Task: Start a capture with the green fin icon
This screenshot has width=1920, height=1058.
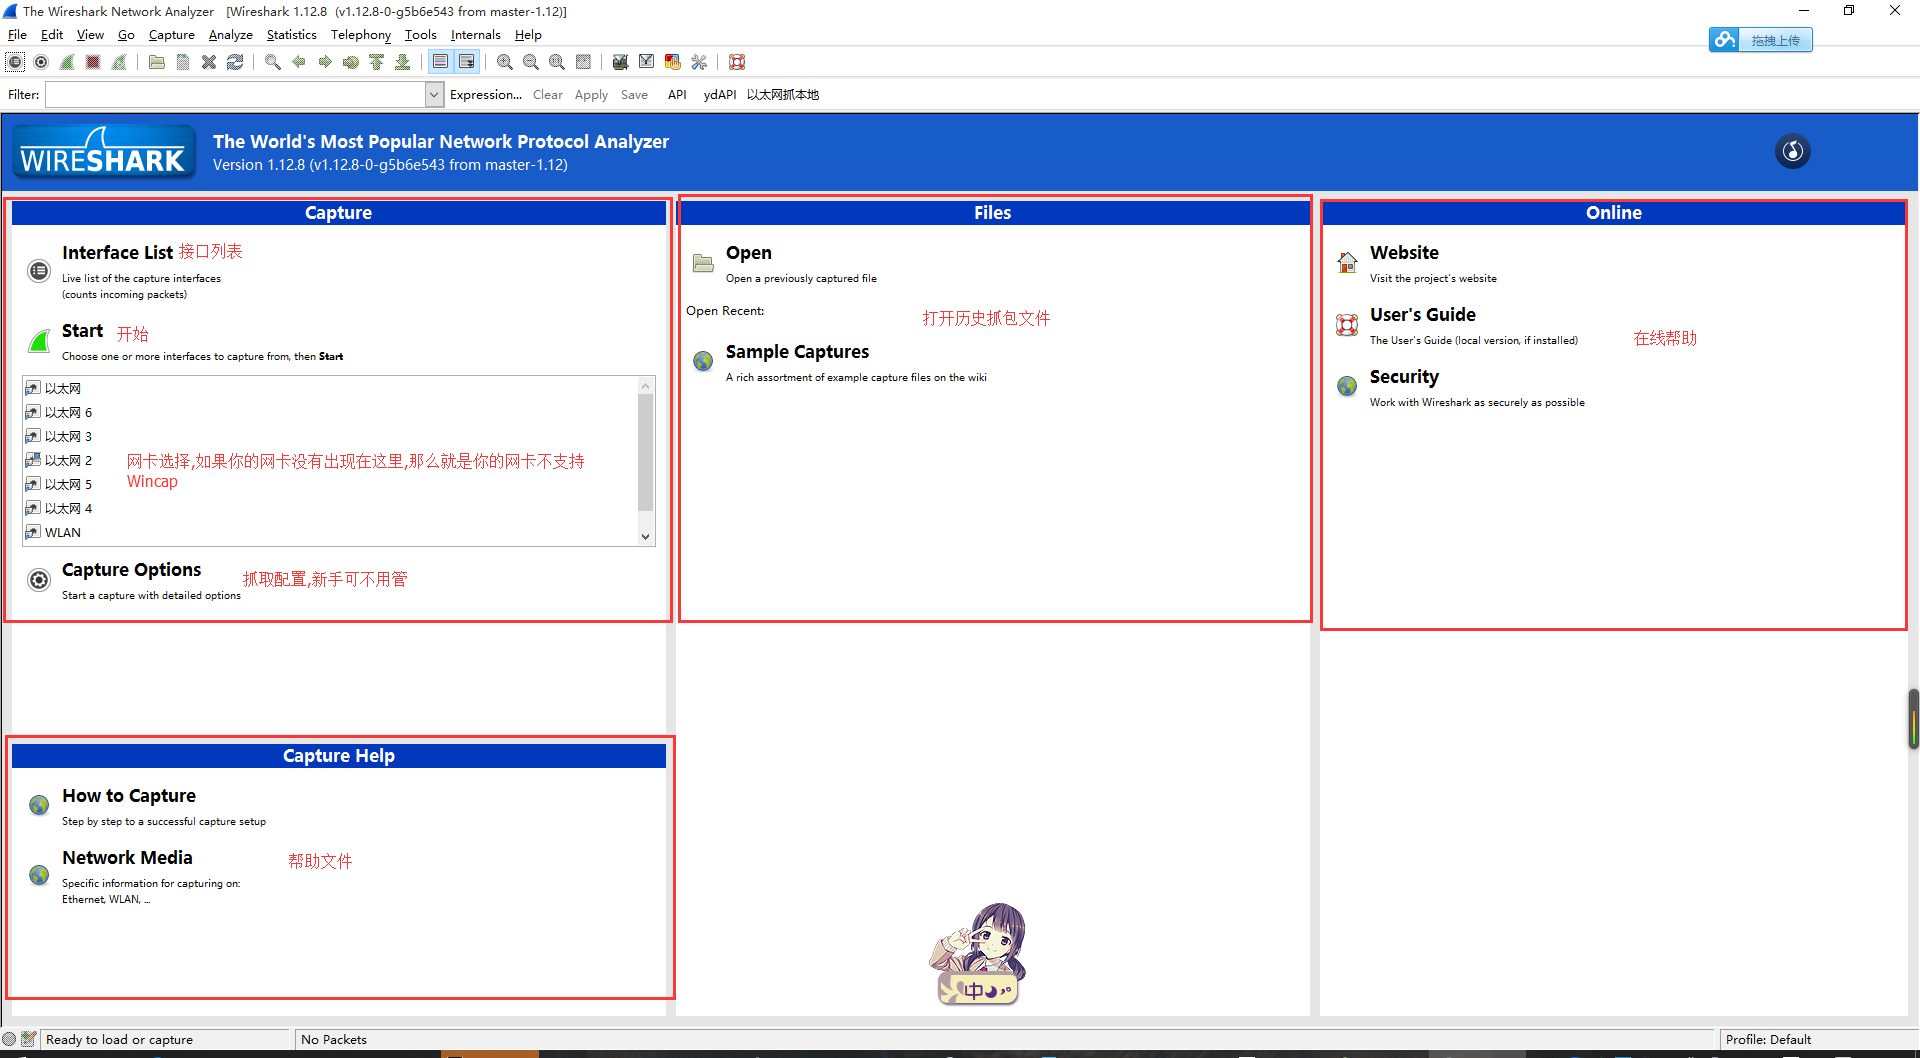Action: [x=67, y=61]
